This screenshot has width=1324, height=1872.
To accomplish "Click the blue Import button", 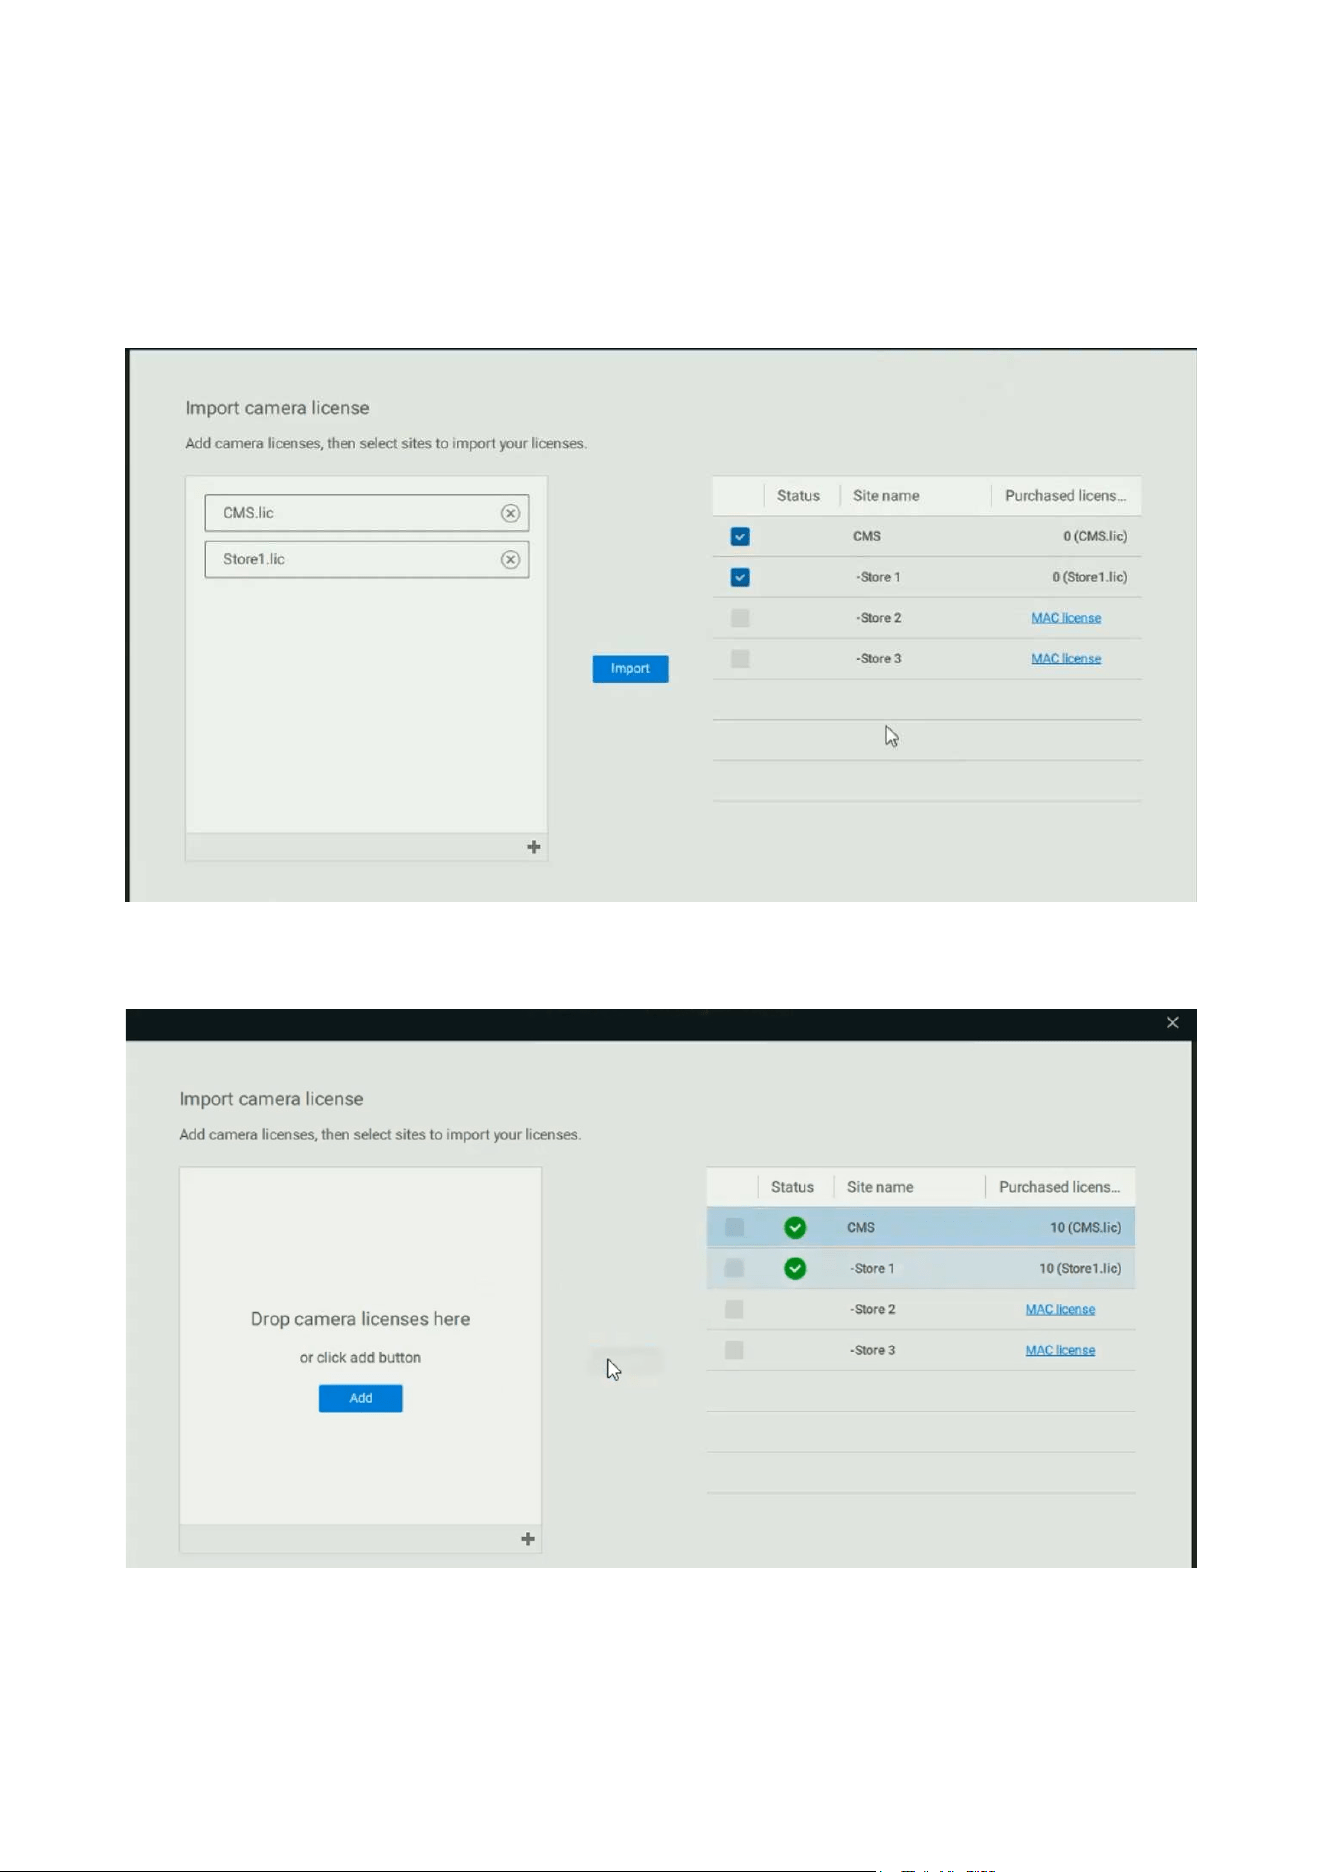I will coord(630,669).
